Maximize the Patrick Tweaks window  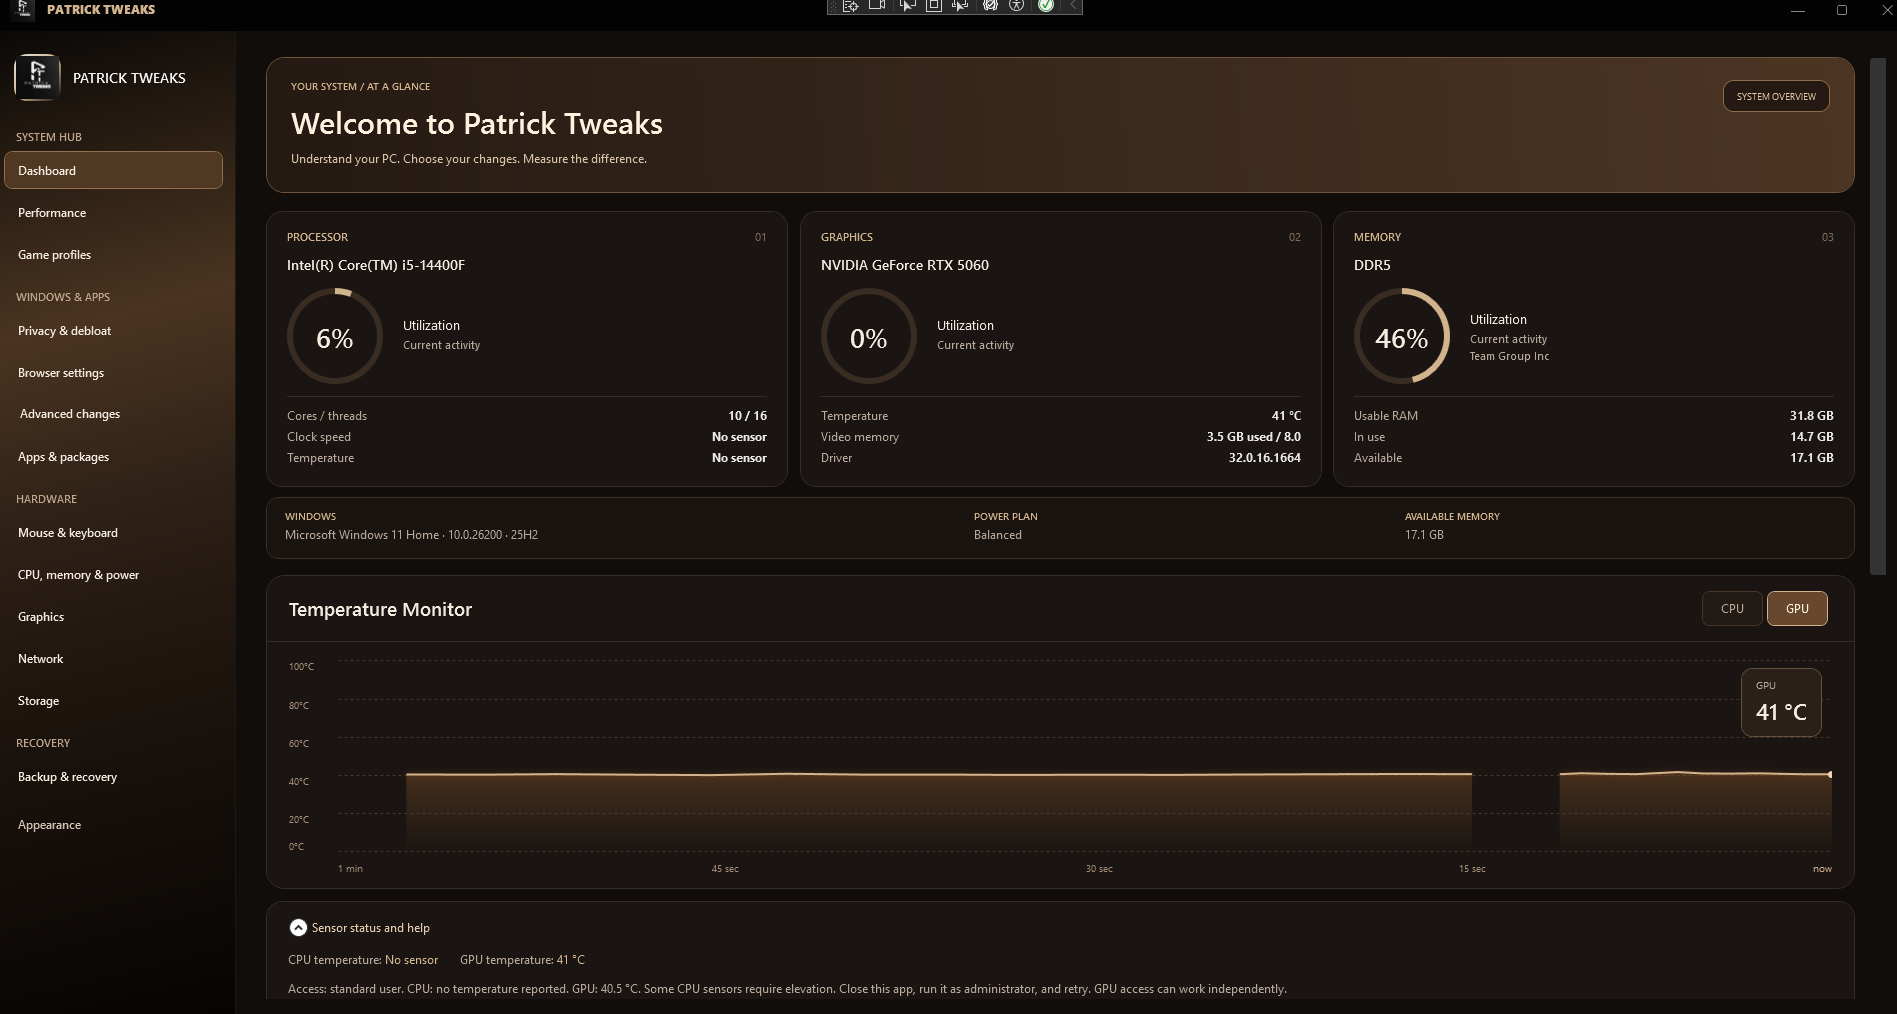click(x=1842, y=10)
